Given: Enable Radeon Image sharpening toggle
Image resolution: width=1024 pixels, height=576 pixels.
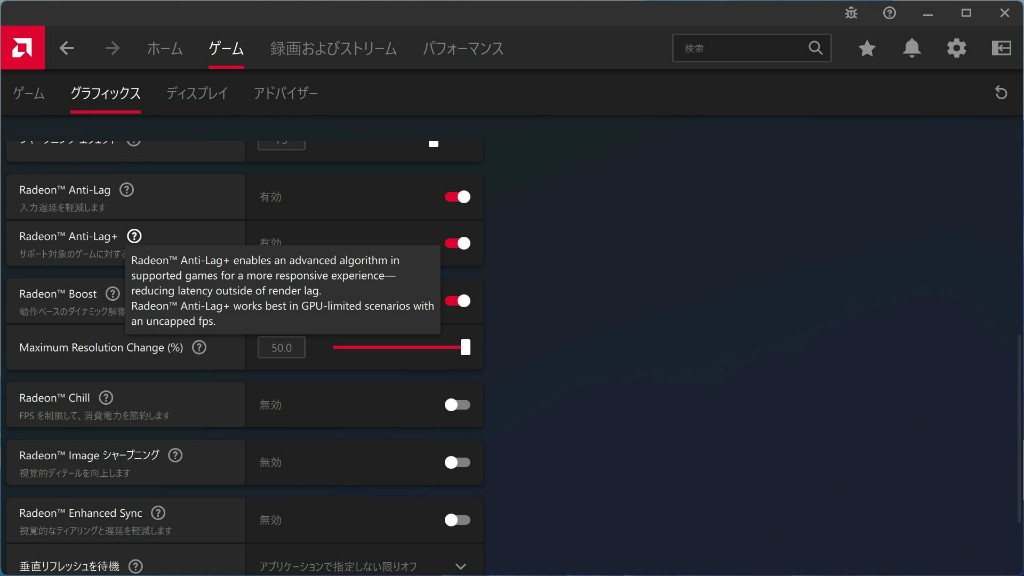Looking at the screenshot, I should (x=457, y=462).
